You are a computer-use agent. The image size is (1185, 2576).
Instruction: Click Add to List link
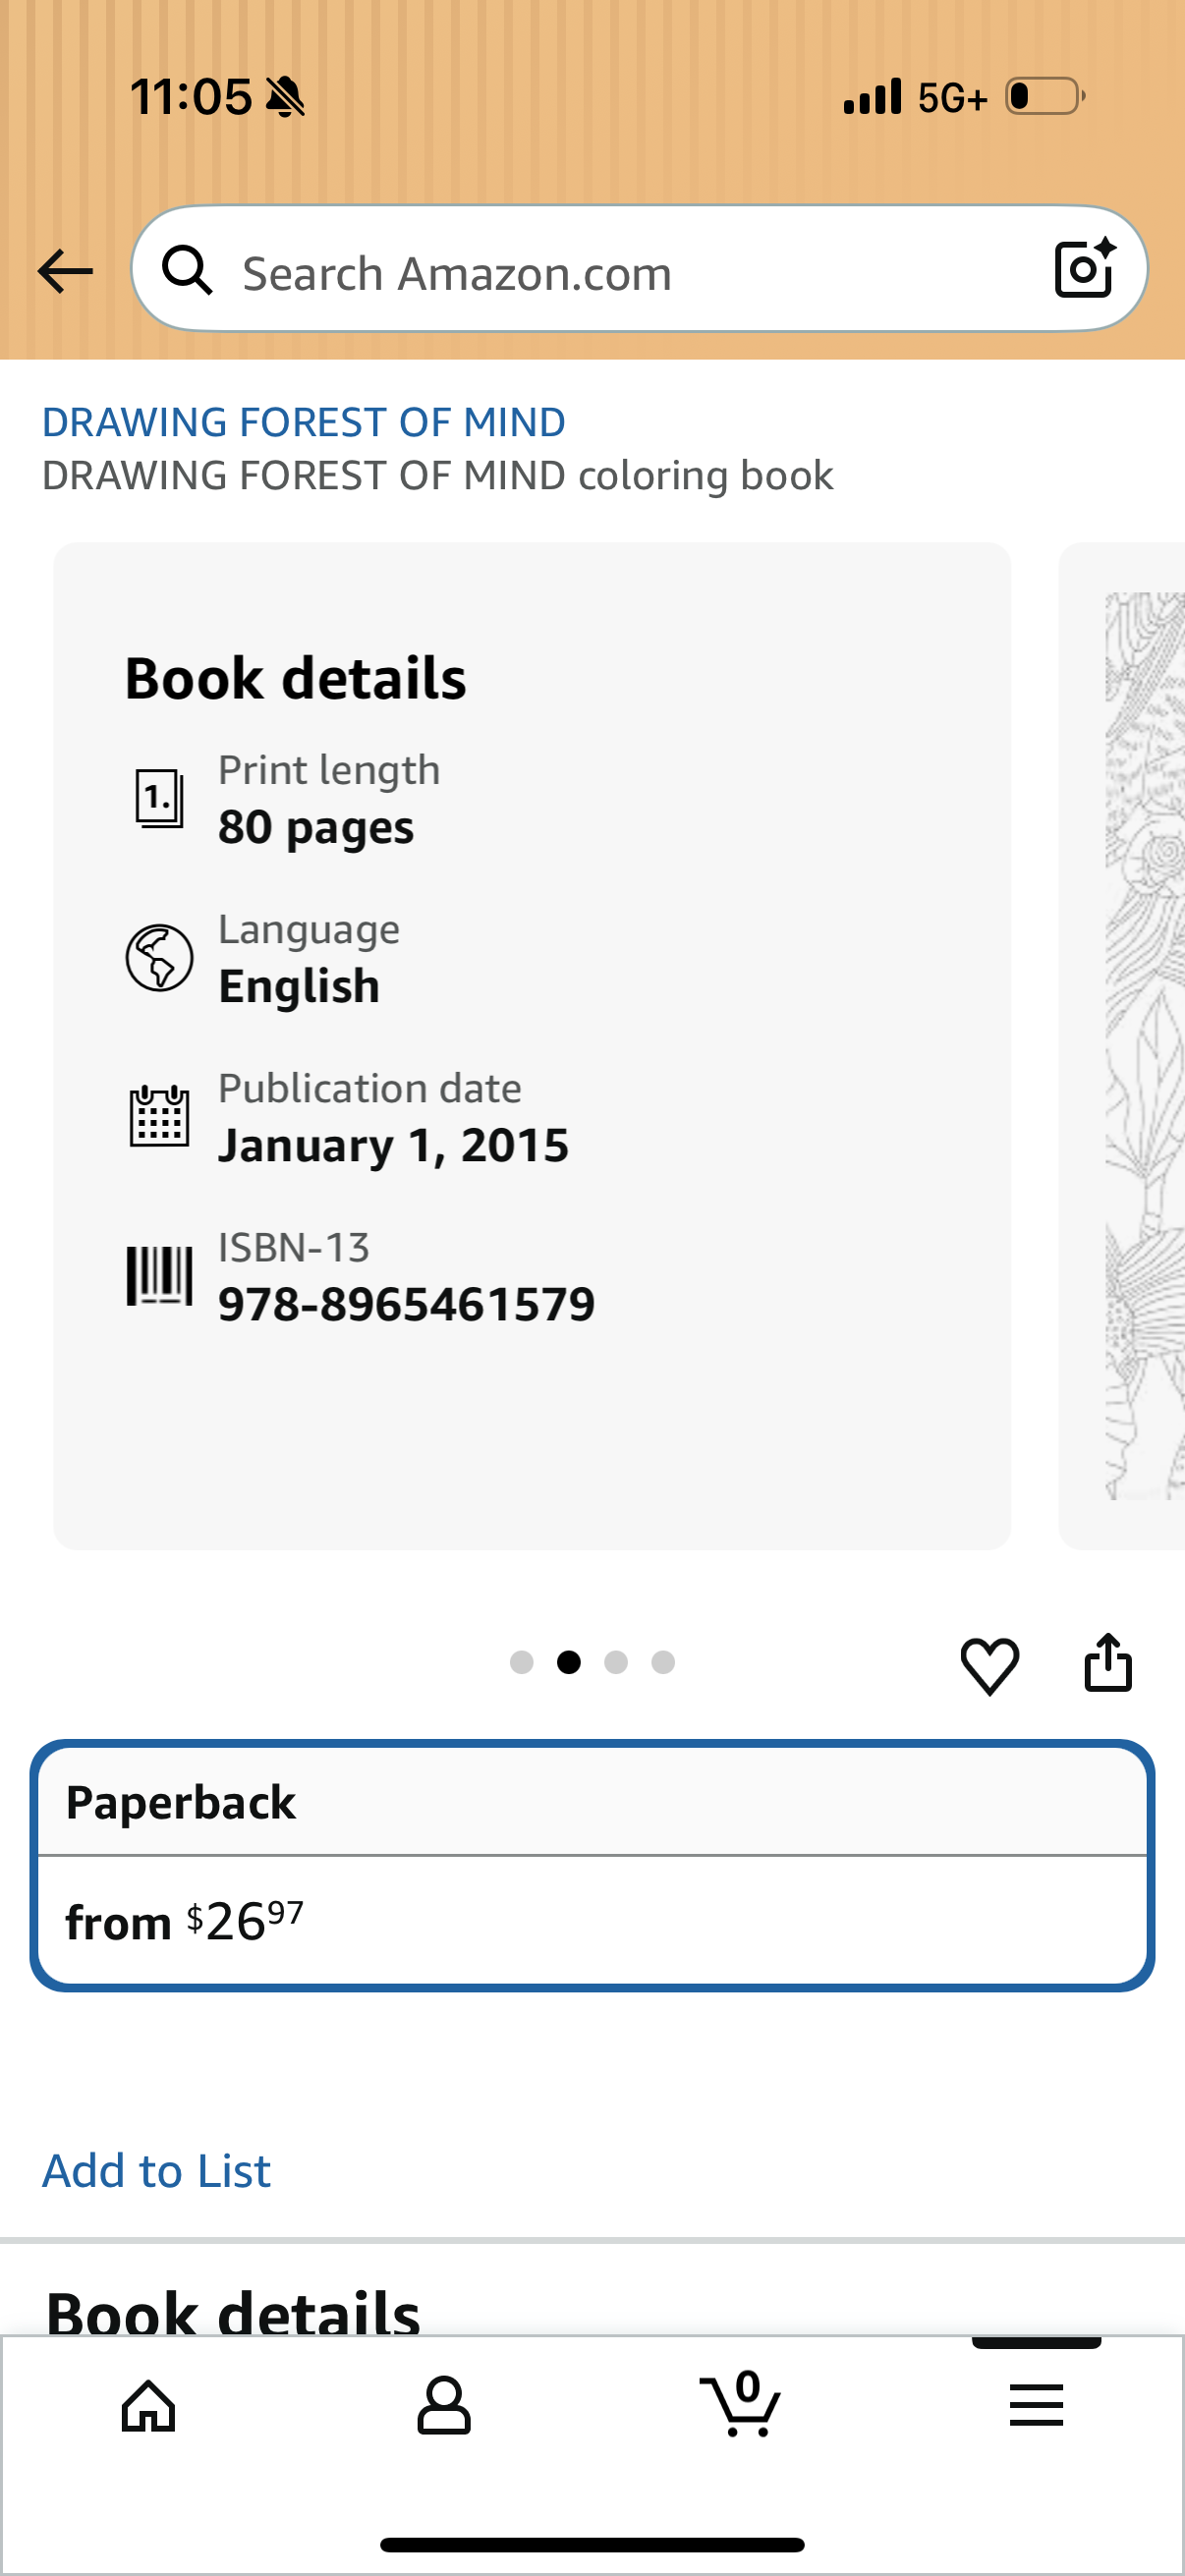click(x=157, y=2170)
